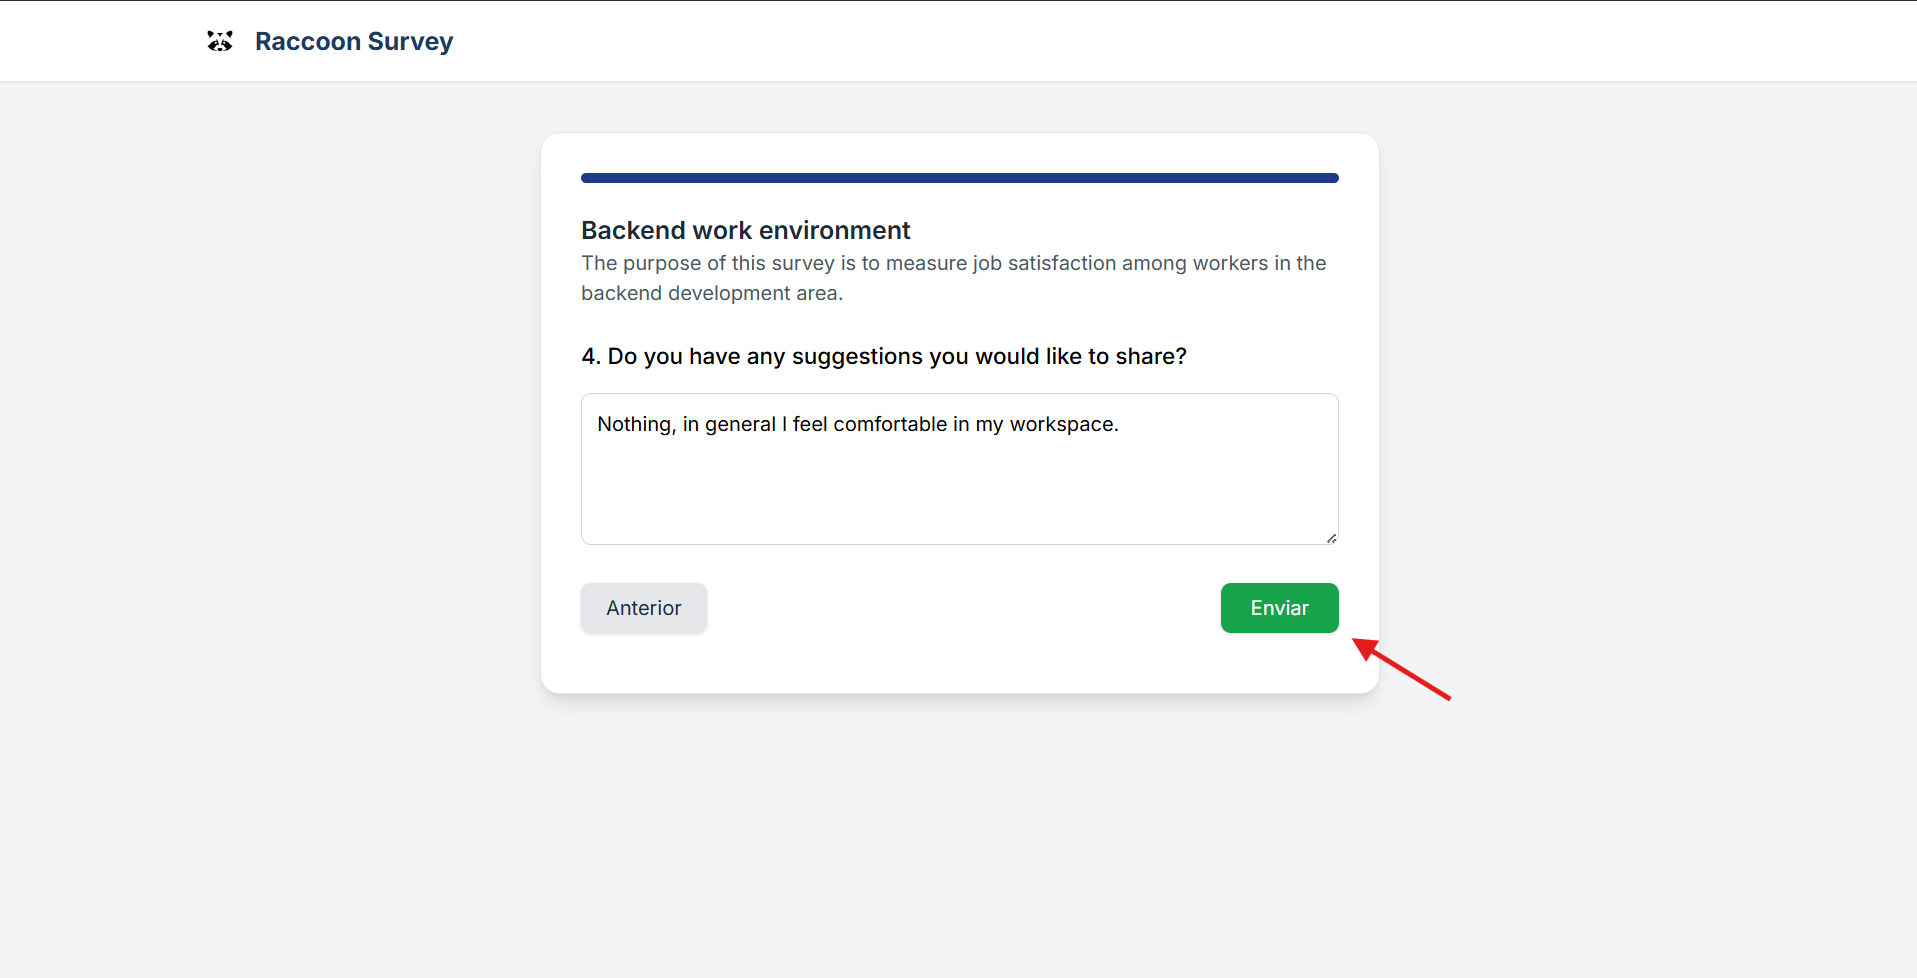Image resolution: width=1917 pixels, height=978 pixels.
Task: Click the question number "4."
Action: pos(591,356)
